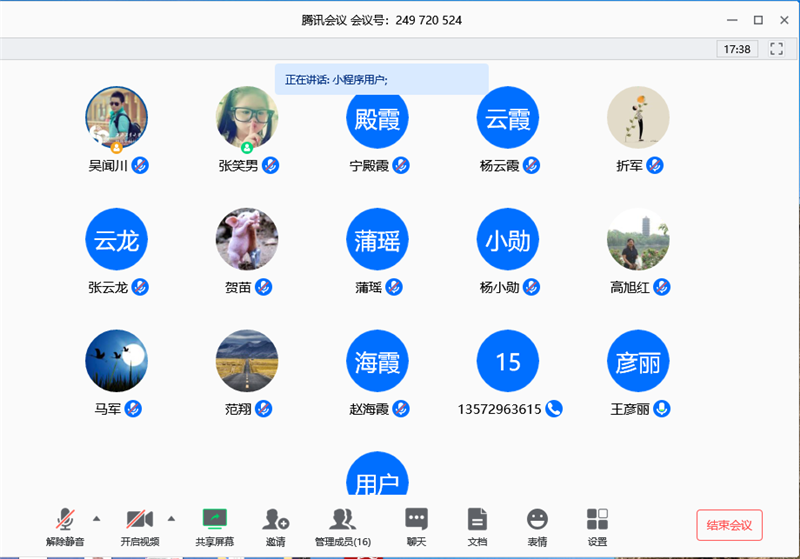Click the name label 王彦丽
This screenshot has width=800, height=559.
630,409
